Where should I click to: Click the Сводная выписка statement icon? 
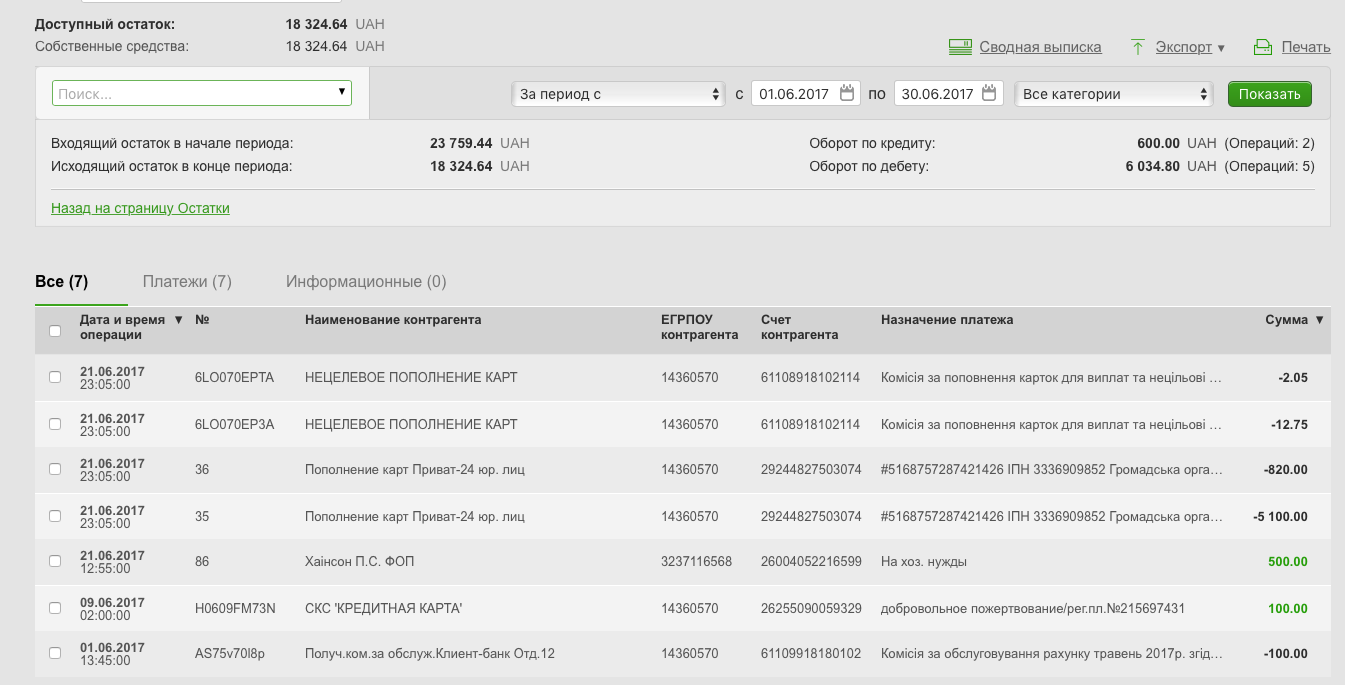click(x=960, y=47)
